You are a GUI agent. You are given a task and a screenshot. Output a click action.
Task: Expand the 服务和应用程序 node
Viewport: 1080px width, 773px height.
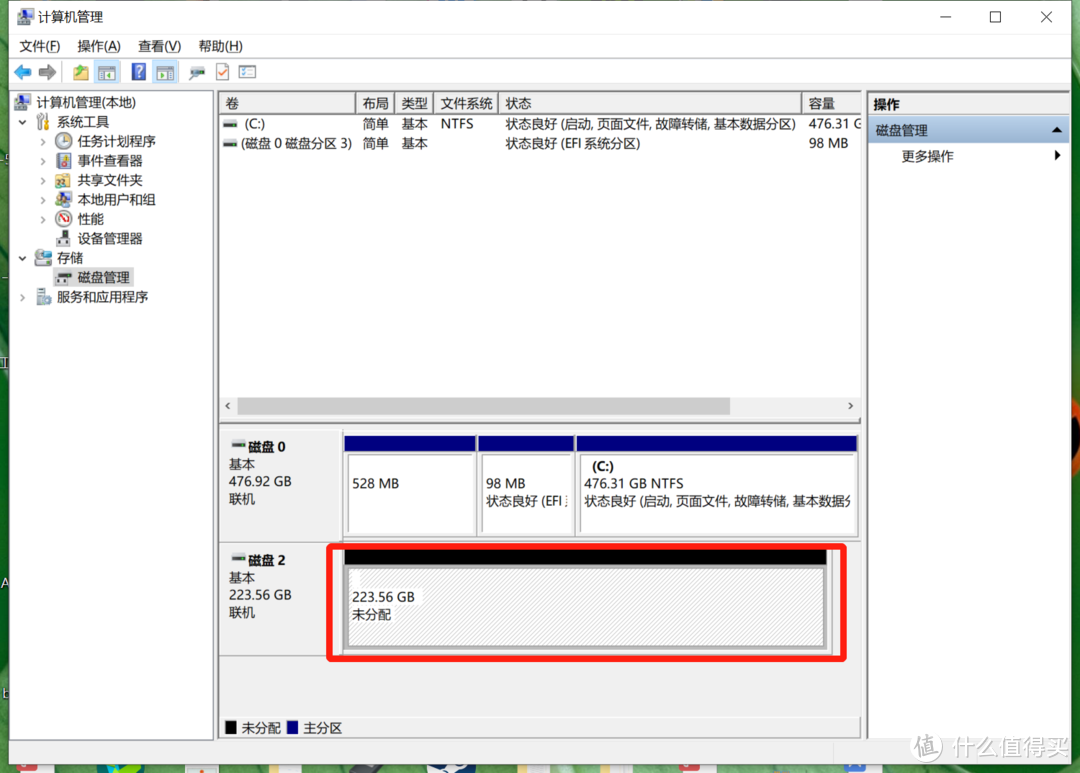click(x=23, y=298)
